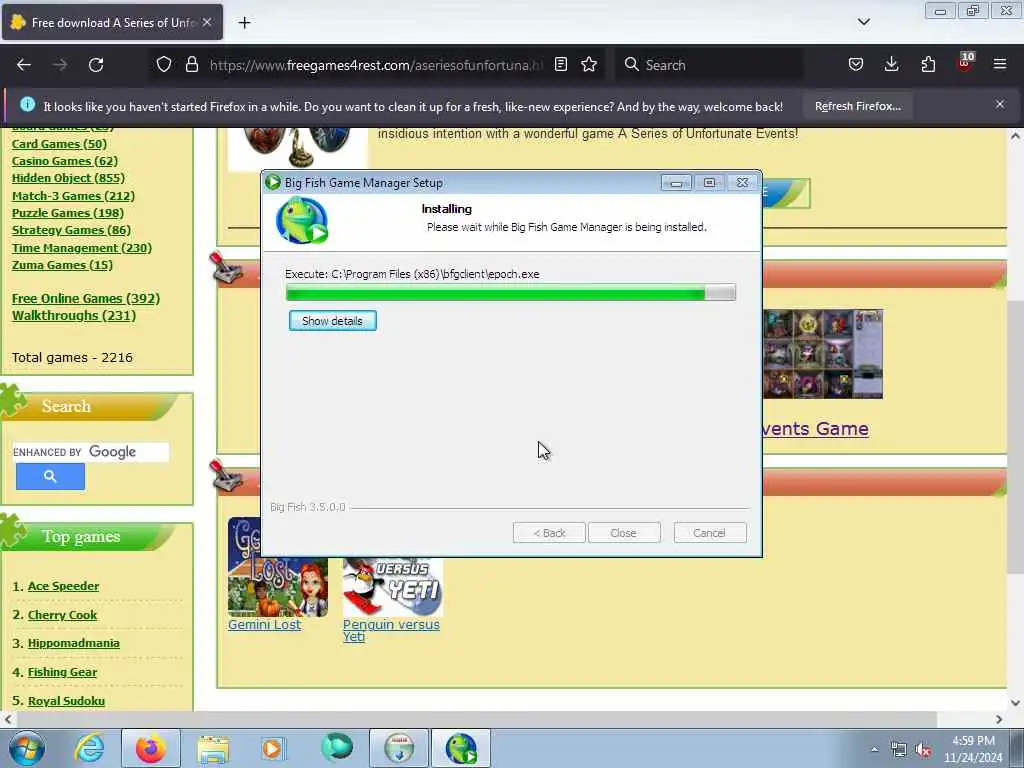Open Fishing Gear top game

(x=62, y=672)
